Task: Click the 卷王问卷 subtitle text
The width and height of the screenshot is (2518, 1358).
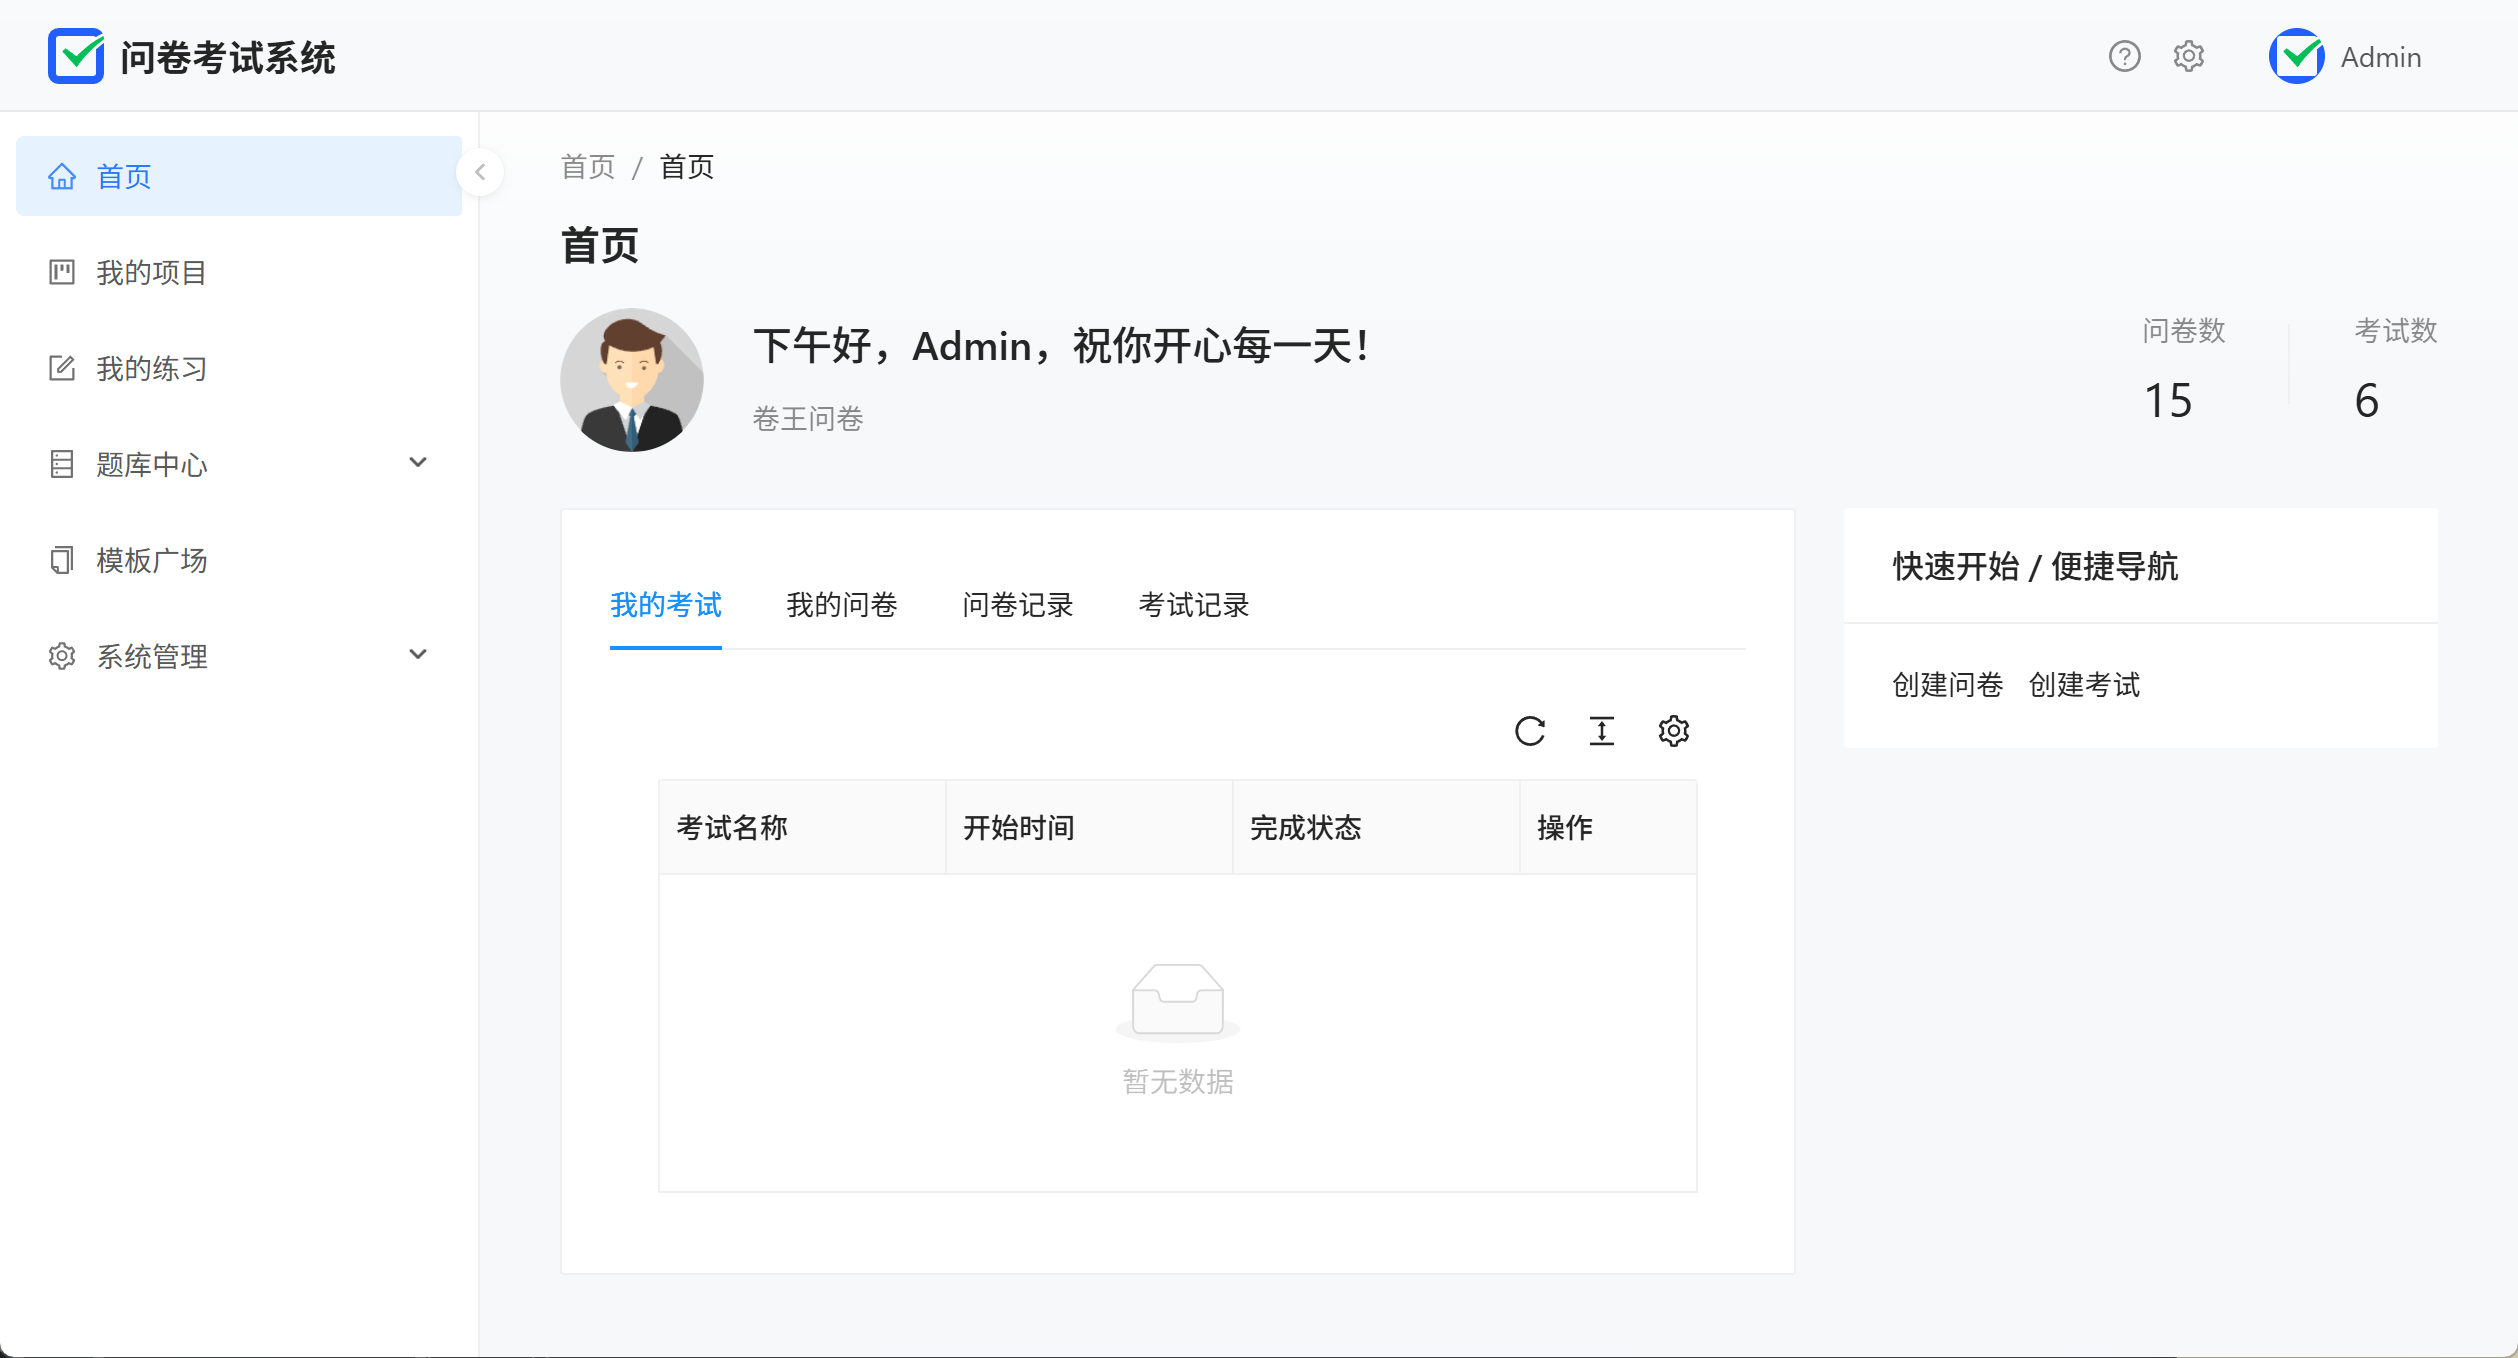Action: (x=808, y=418)
